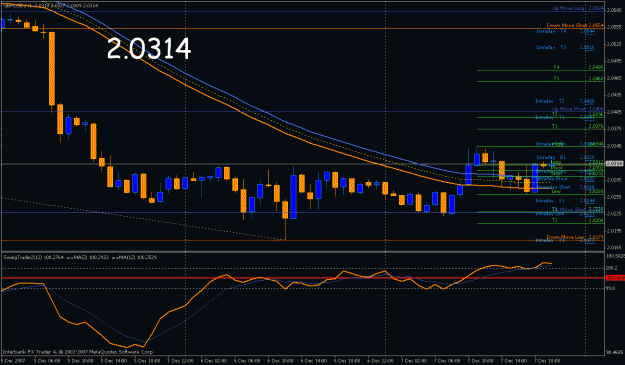Click the '7 Dec 18:00' time axis label
This screenshot has height=365, width=625.
click(547, 361)
